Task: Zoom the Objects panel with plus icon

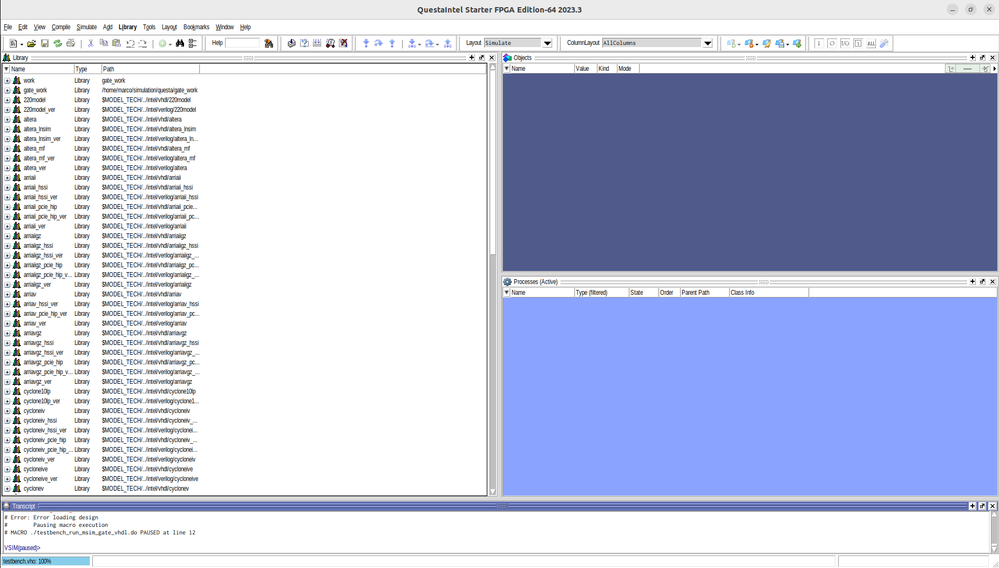Action: pyautogui.click(x=972, y=58)
